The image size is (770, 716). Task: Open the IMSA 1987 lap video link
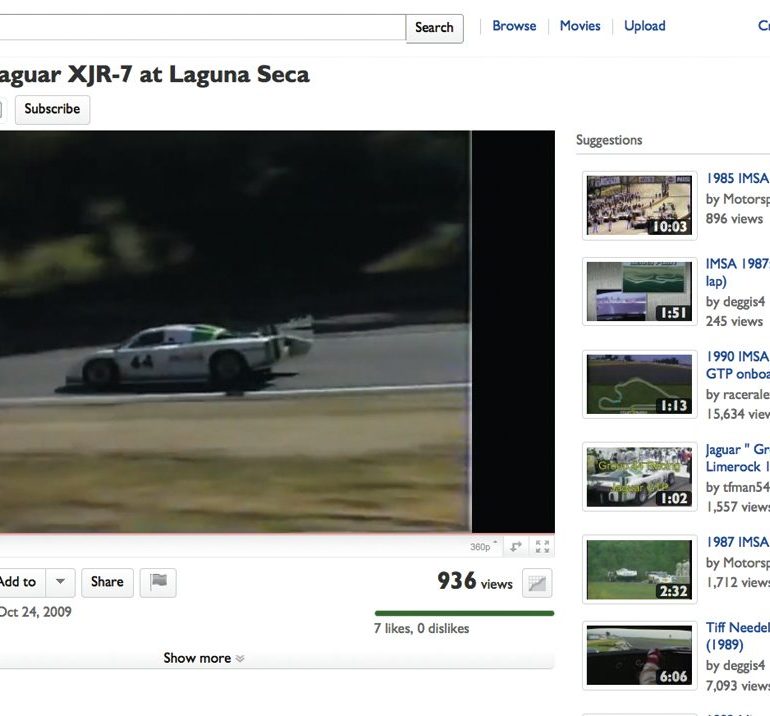pyautogui.click(x=738, y=273)
